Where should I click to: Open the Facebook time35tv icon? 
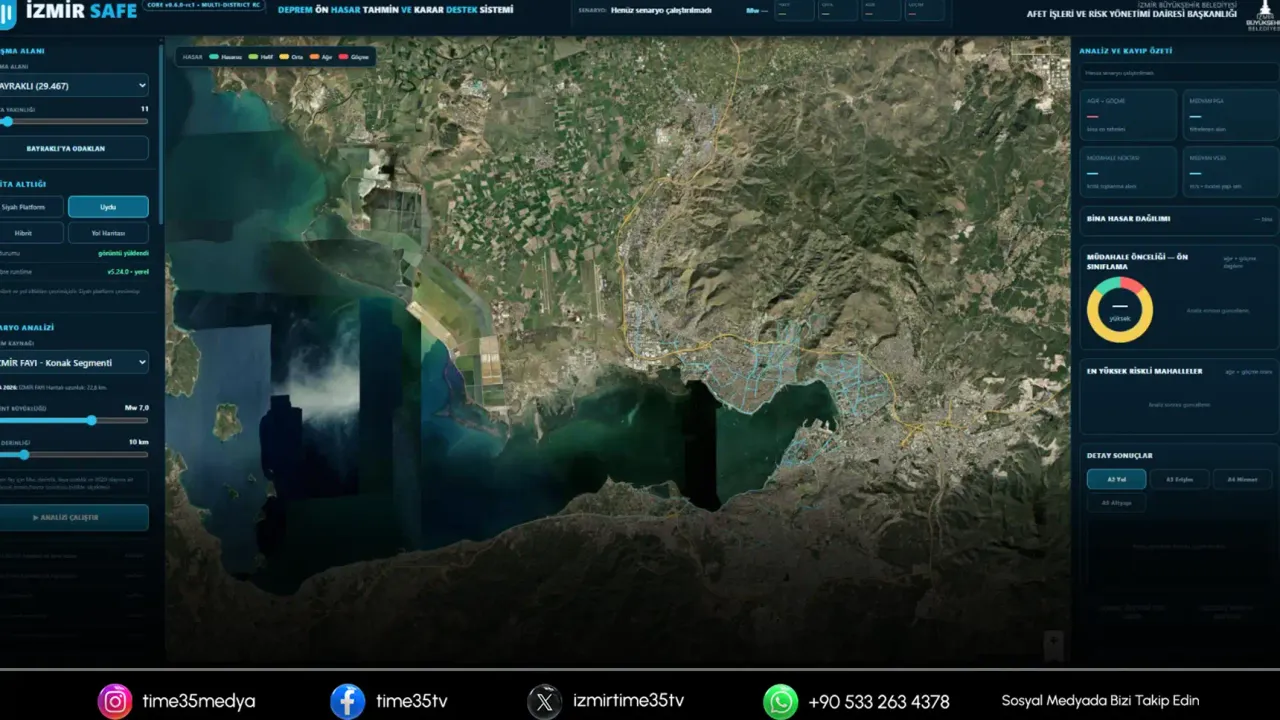[x=348, y=701]
